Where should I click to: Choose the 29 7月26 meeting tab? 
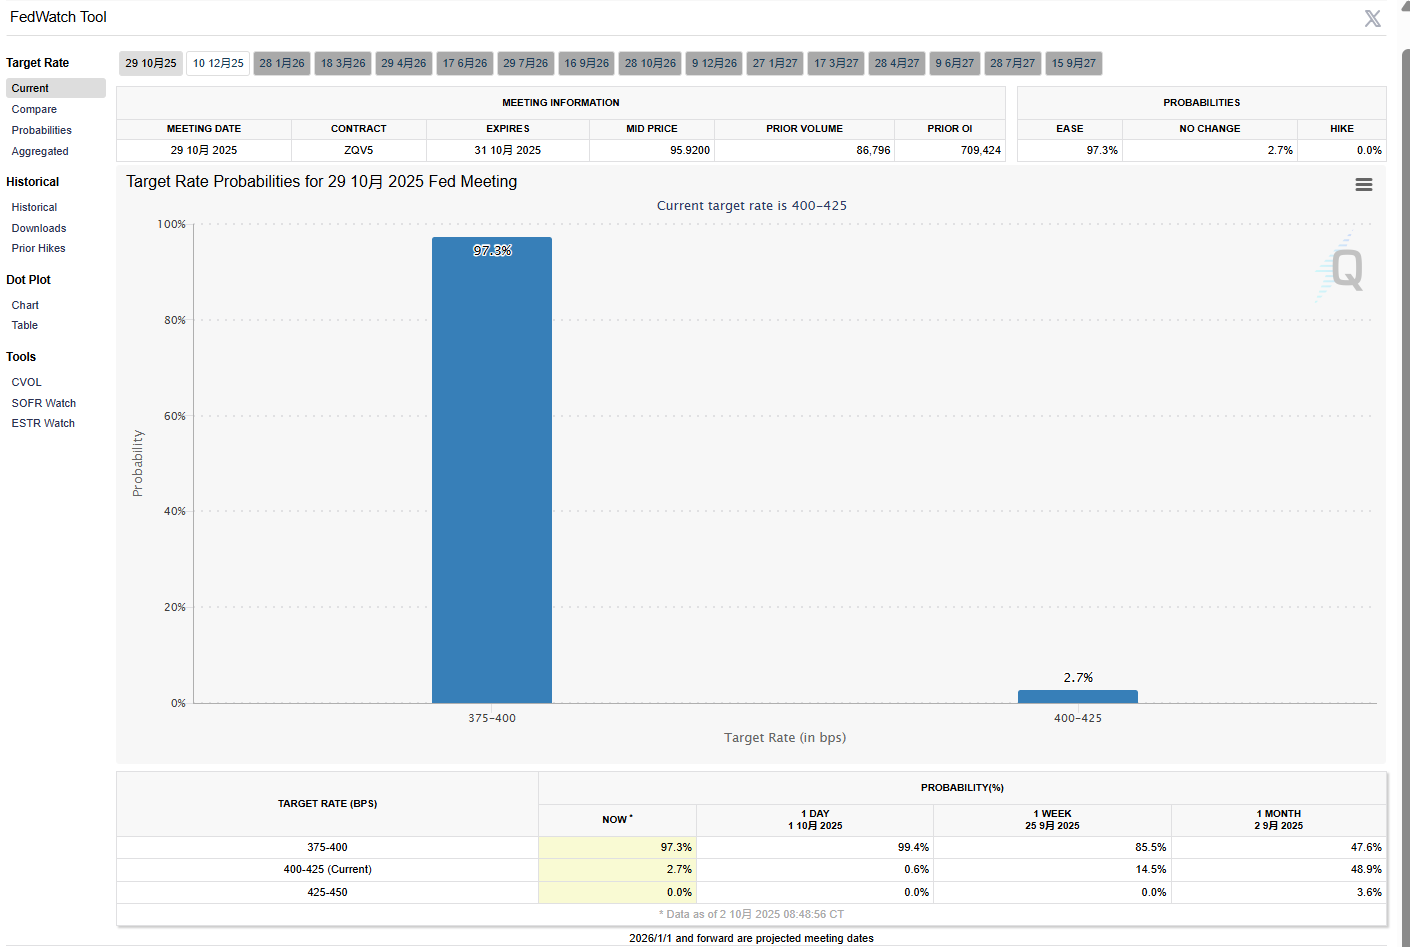click(525, 63)
